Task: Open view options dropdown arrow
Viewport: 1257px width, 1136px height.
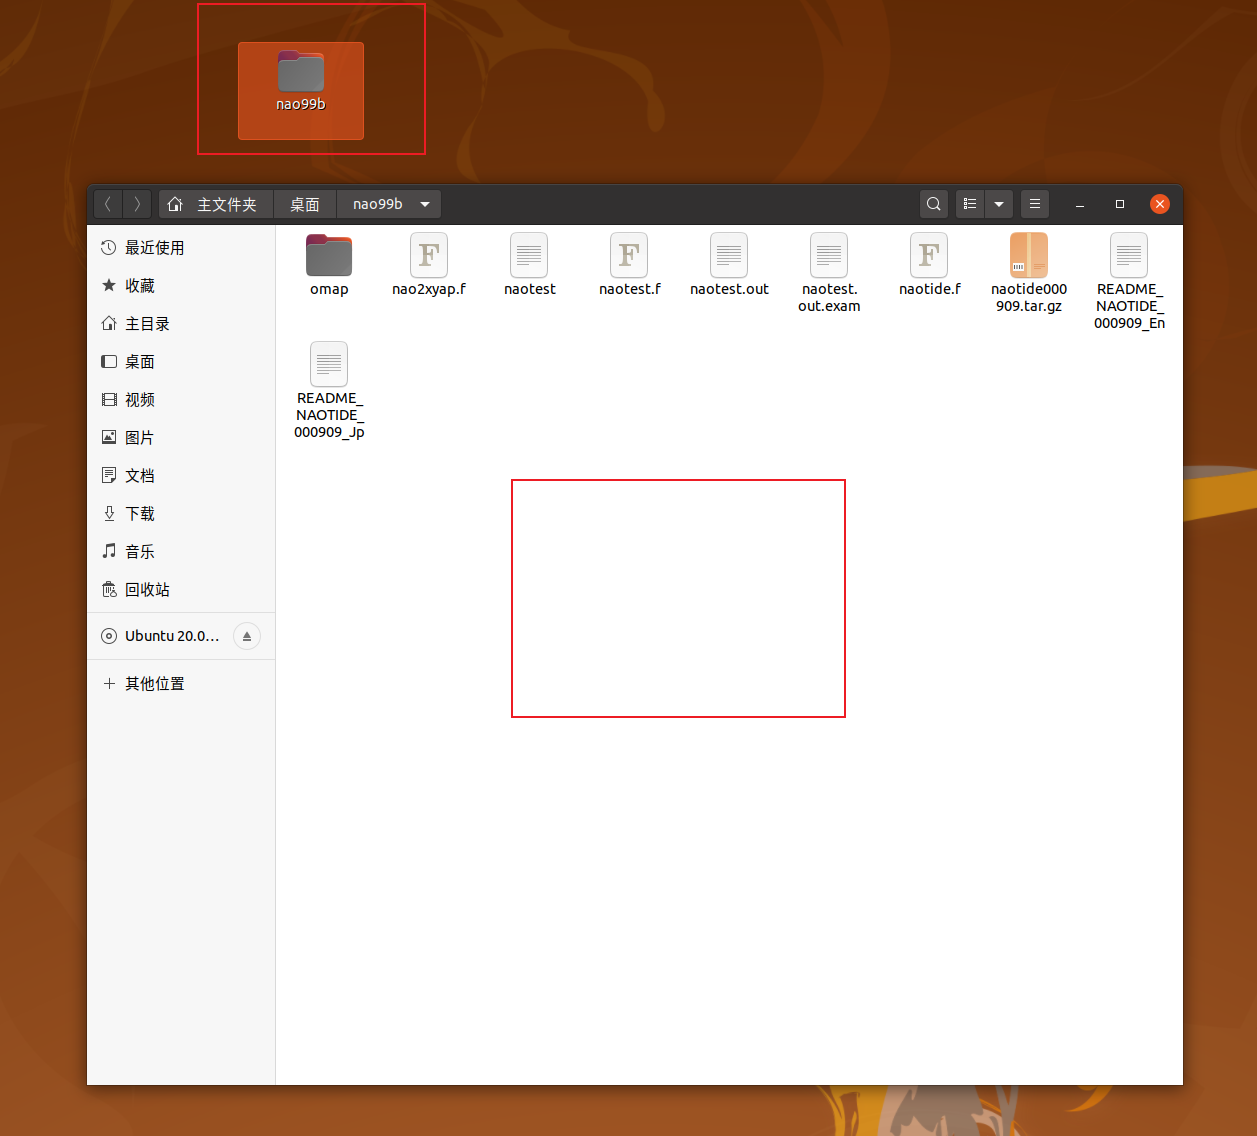Action: (x=999, y=204)
